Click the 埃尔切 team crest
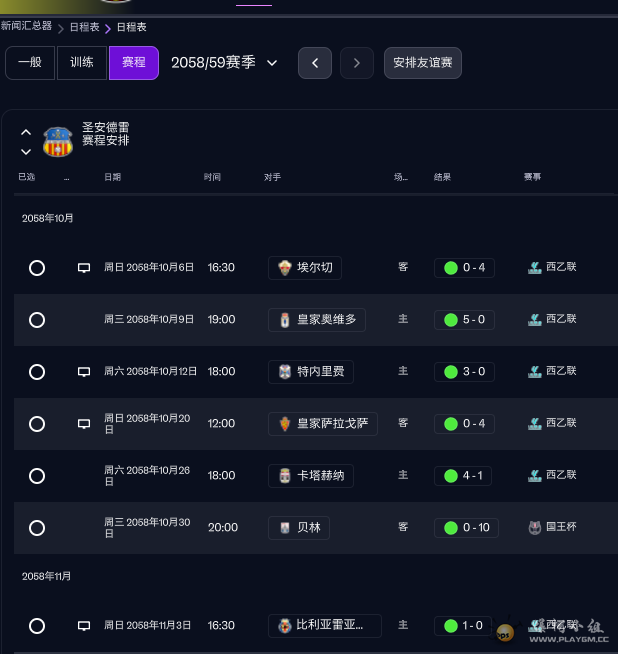 coord(285,268)
